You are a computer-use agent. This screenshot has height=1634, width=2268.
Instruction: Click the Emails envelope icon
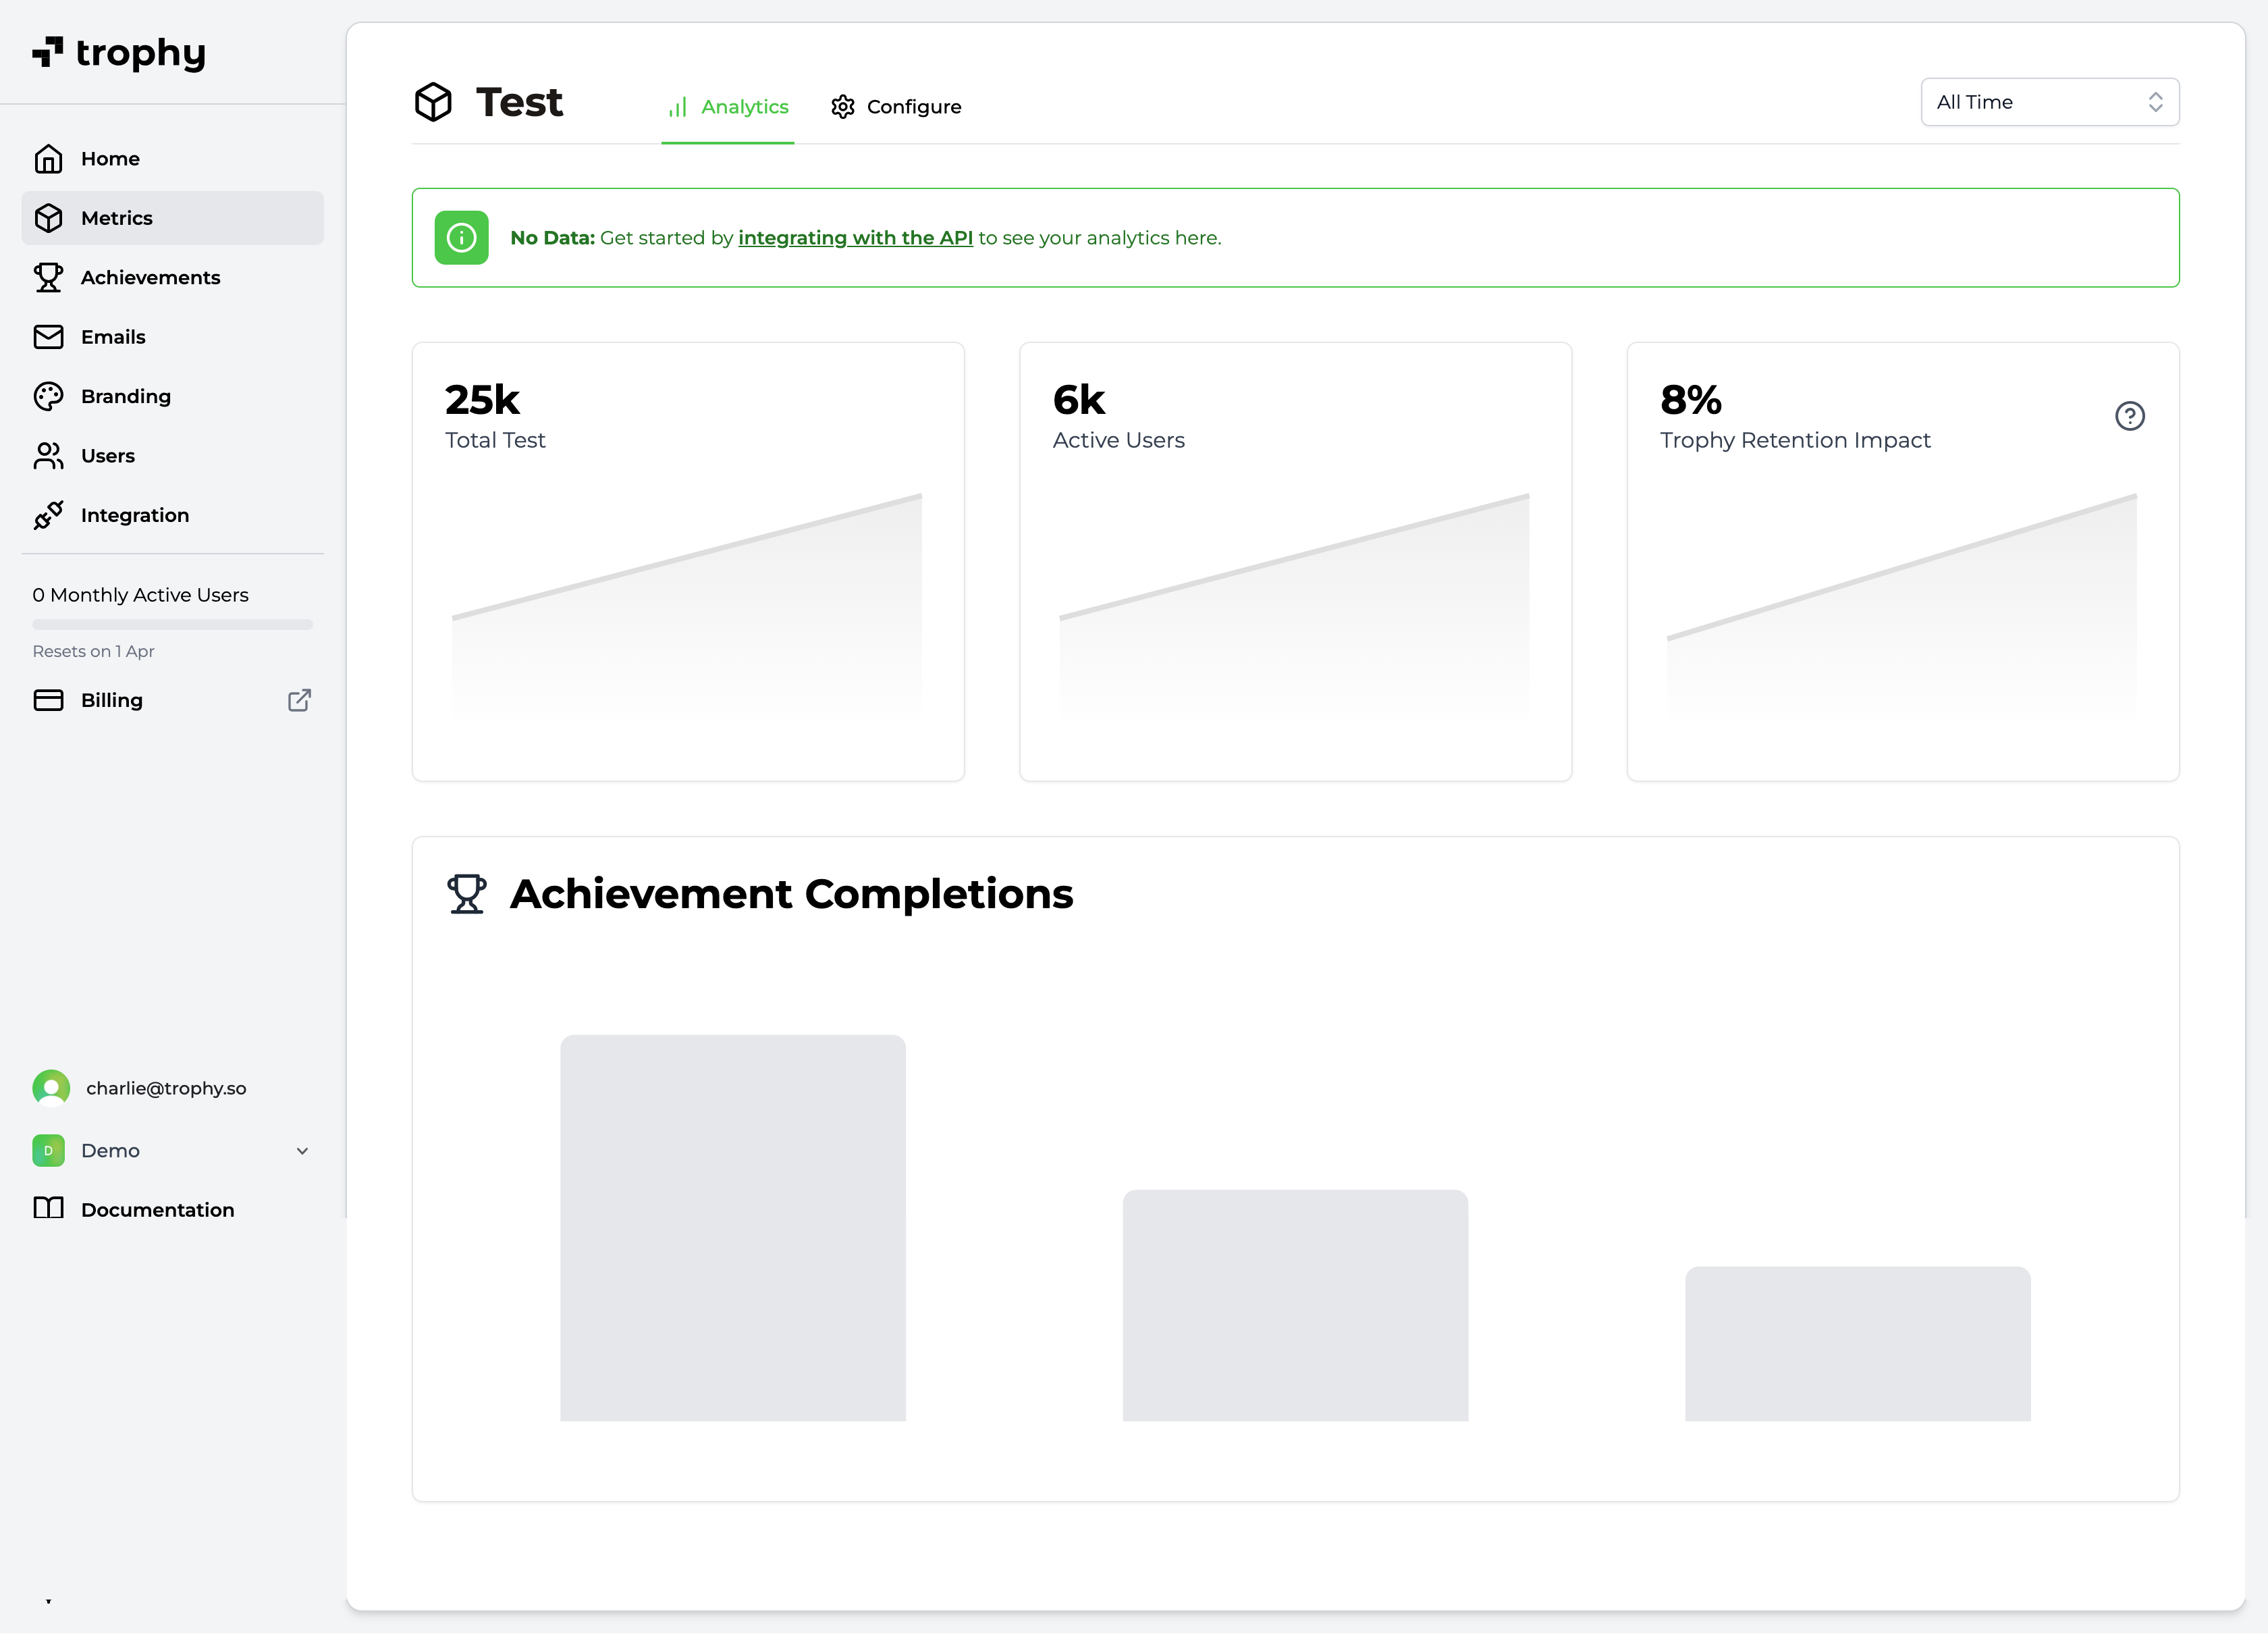point(48,337)
